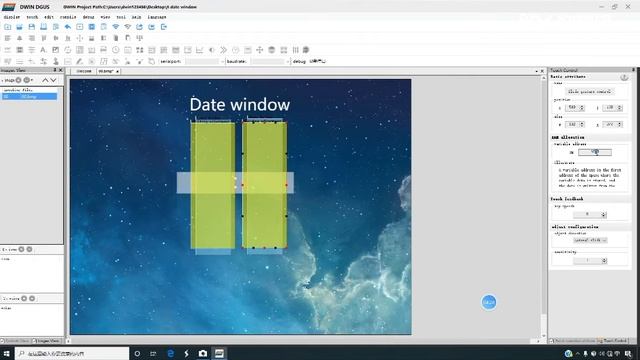The height and width of the screenshot is (360, 640).
Task: Open Task View from the taskbar
Action: coord(153,353)
